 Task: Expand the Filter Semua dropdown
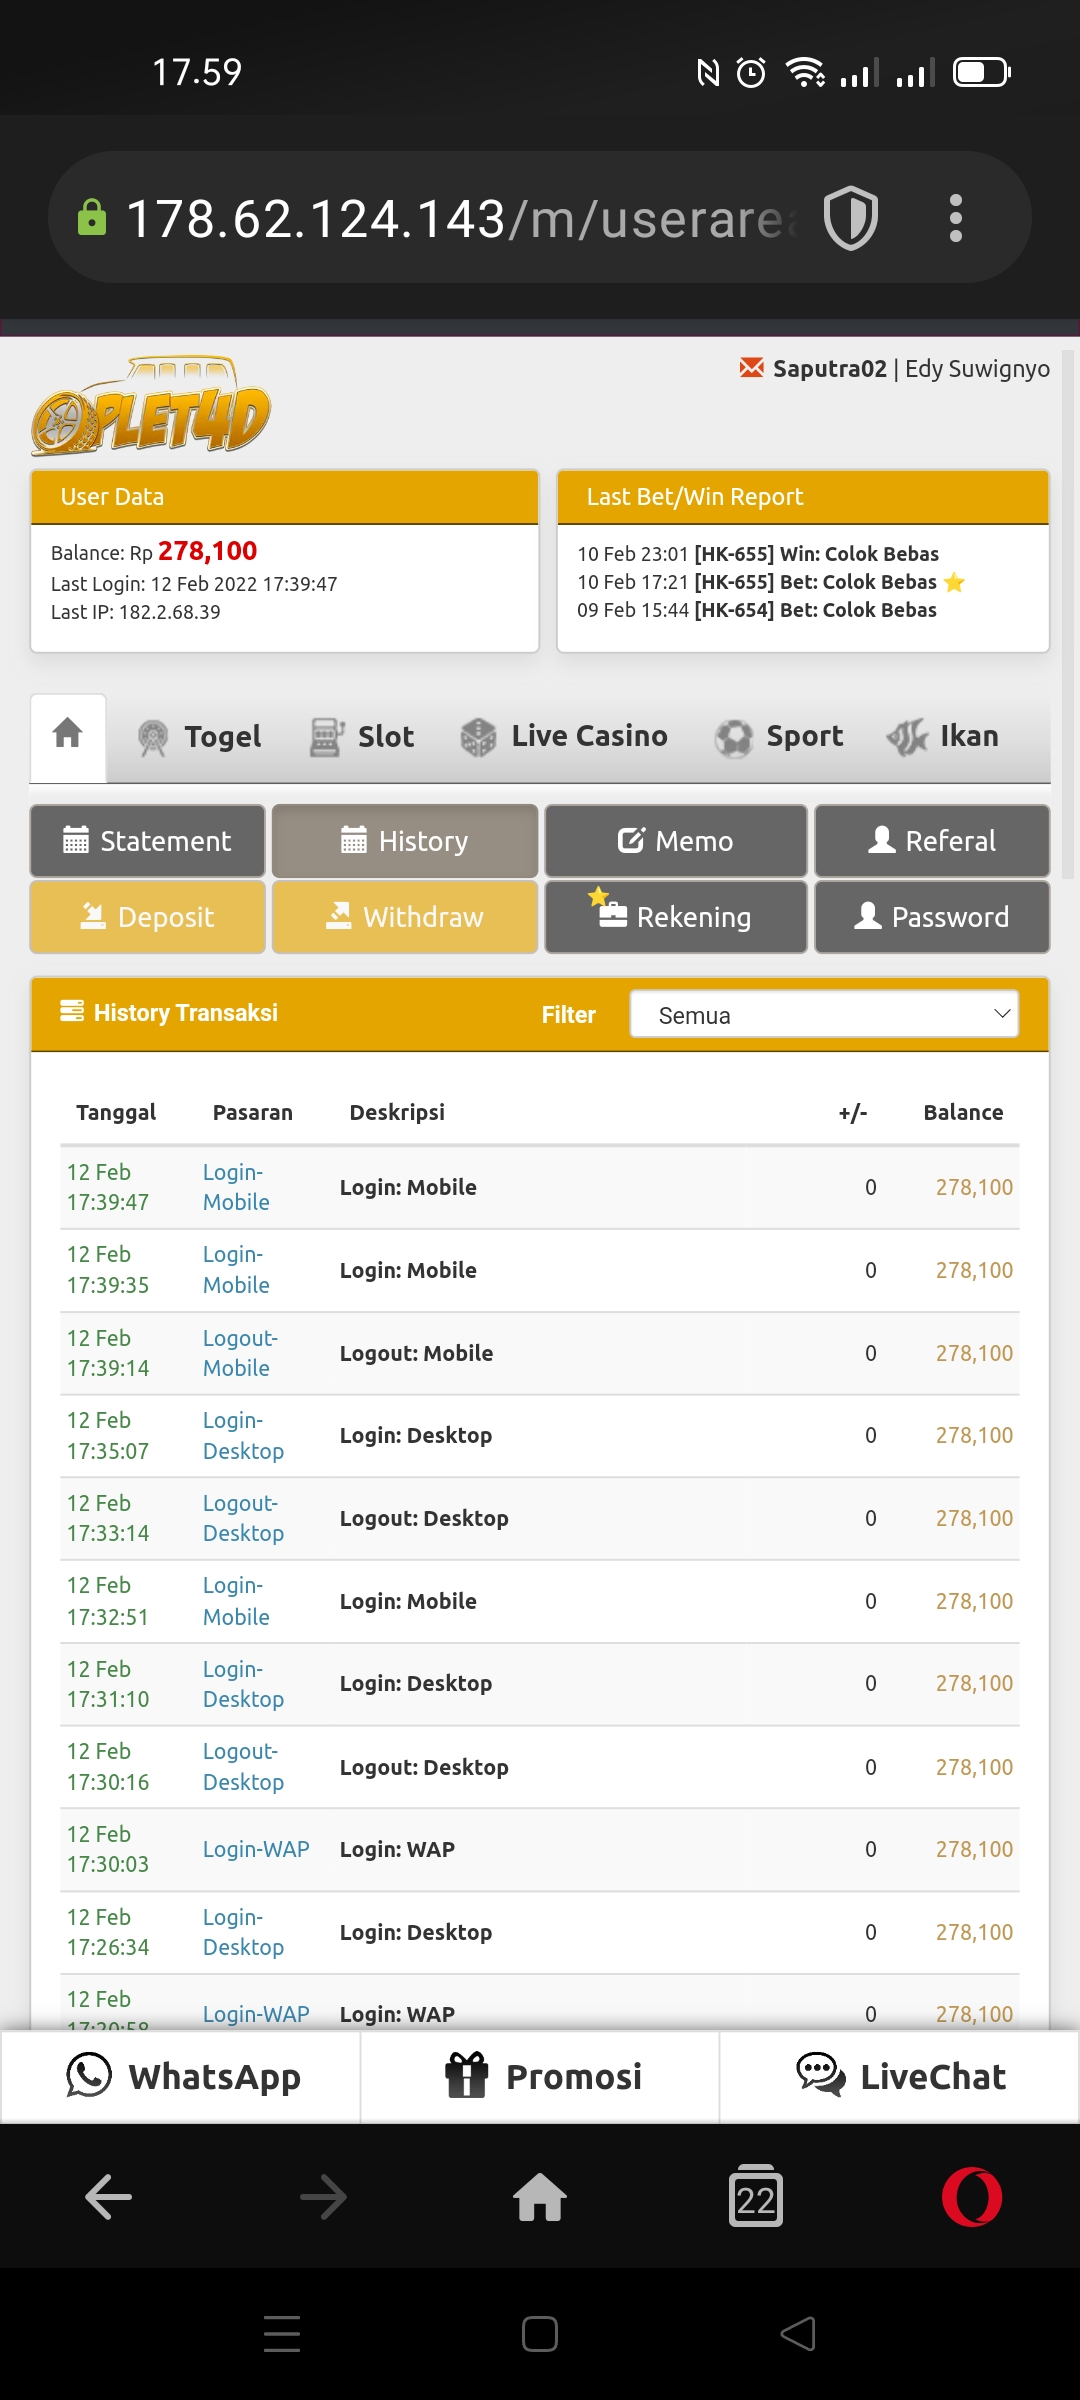(x=824, y=1015)
